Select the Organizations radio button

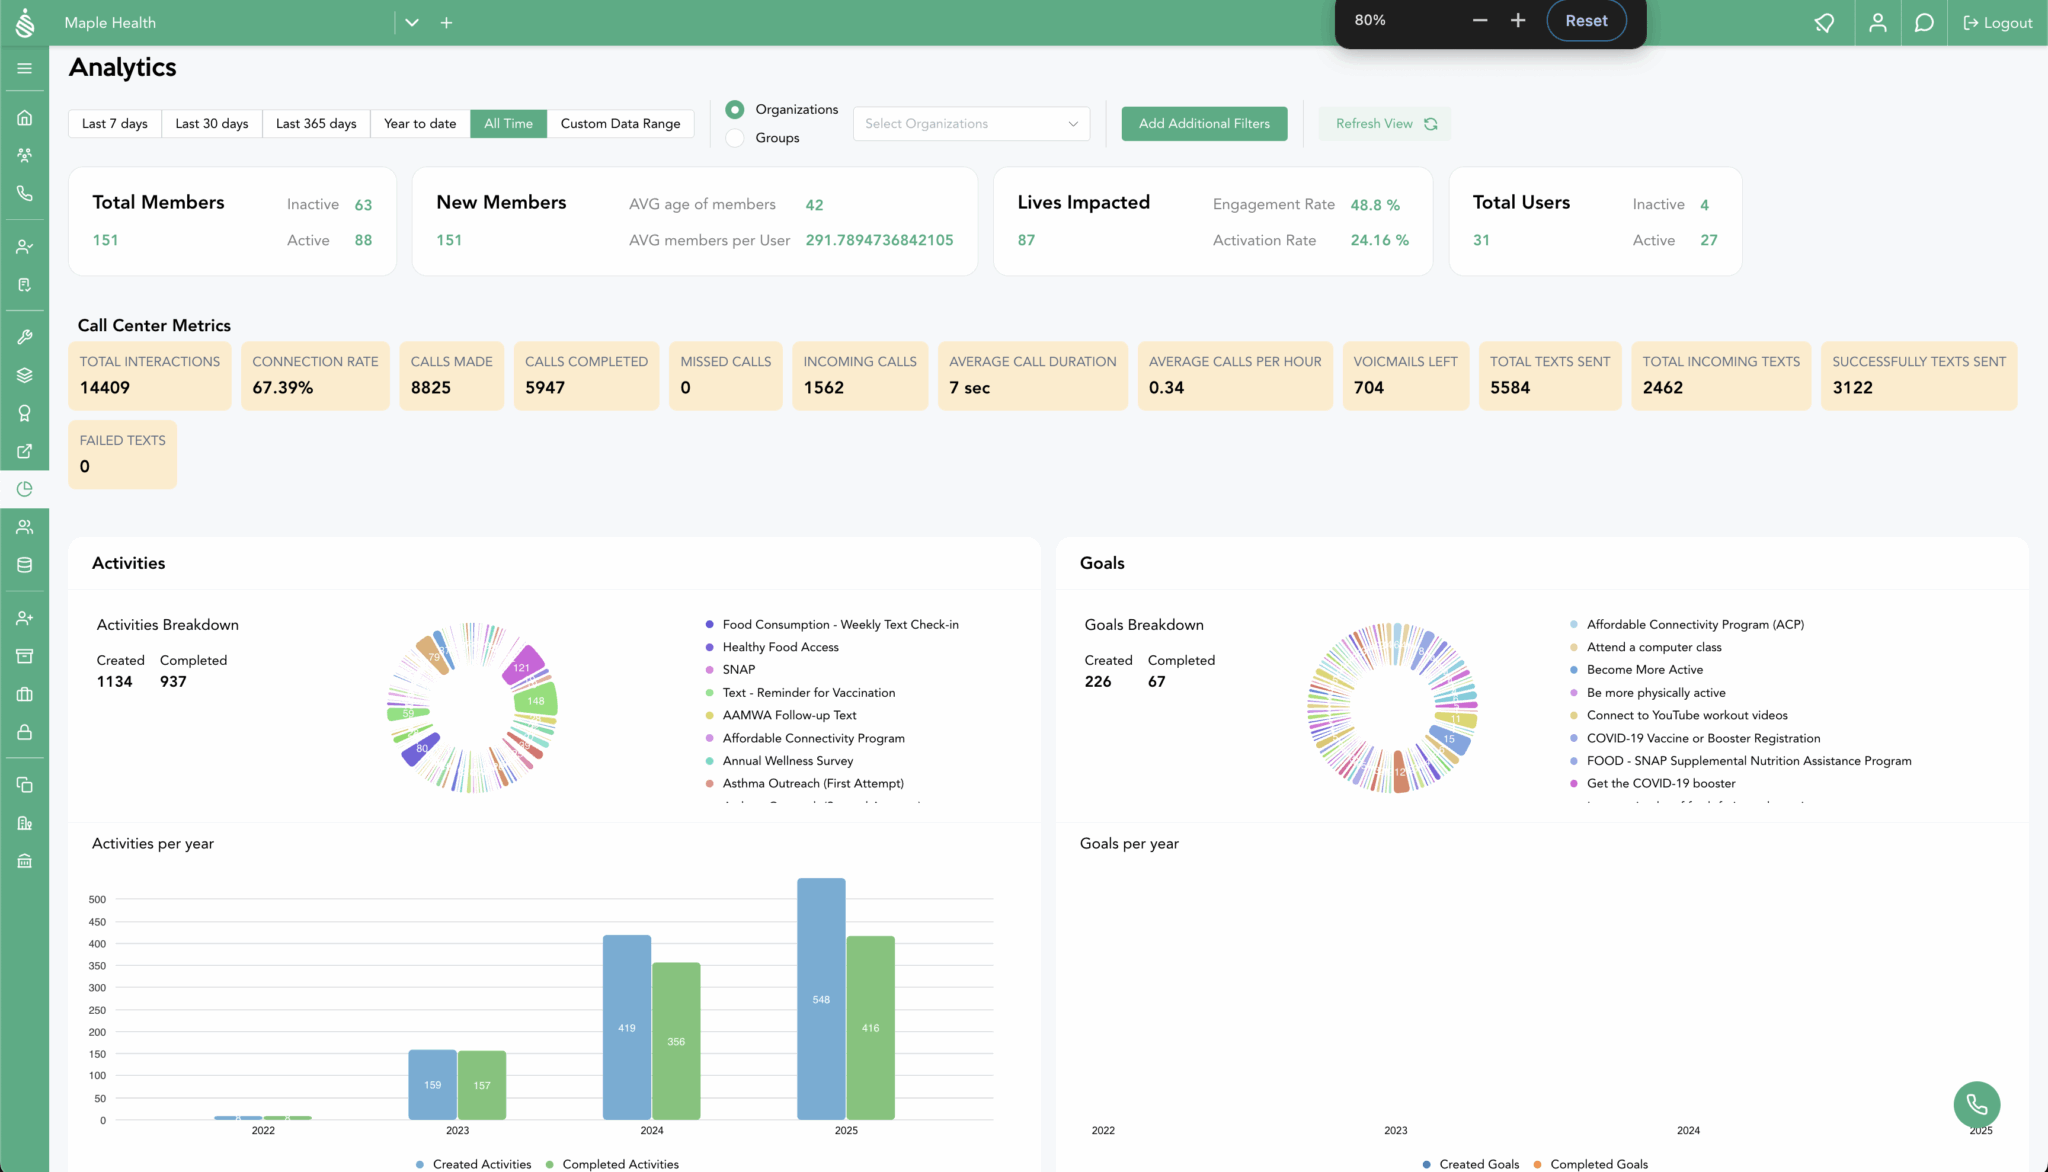point(735,109)
